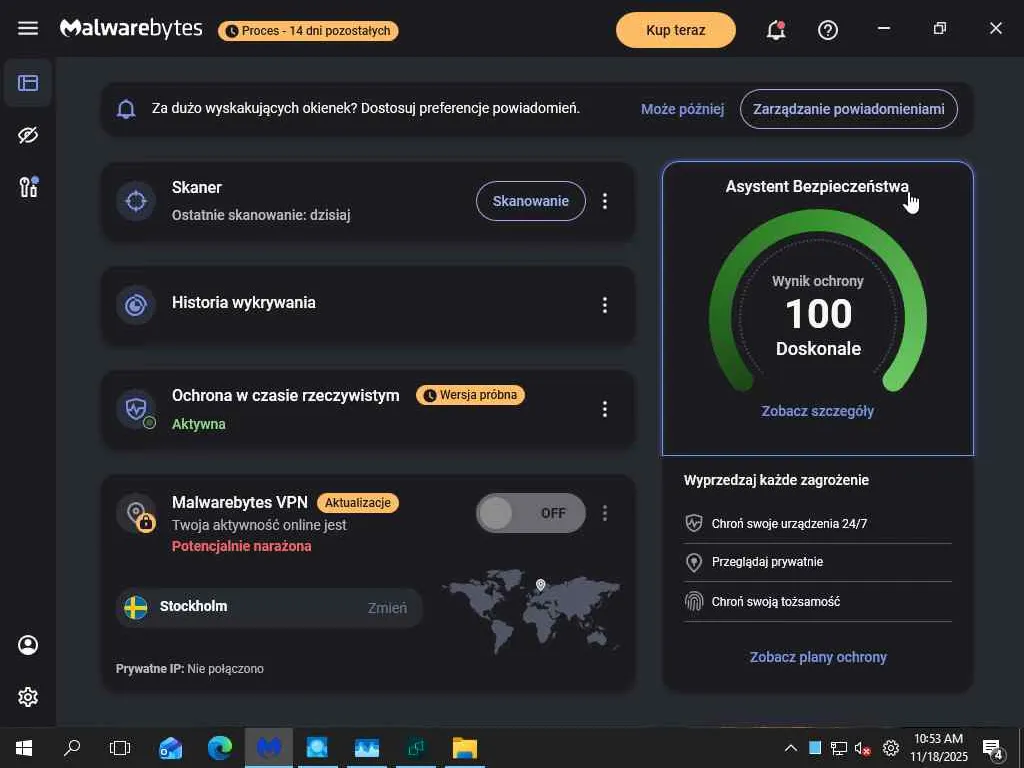Open Windows taskbar search

72,748
